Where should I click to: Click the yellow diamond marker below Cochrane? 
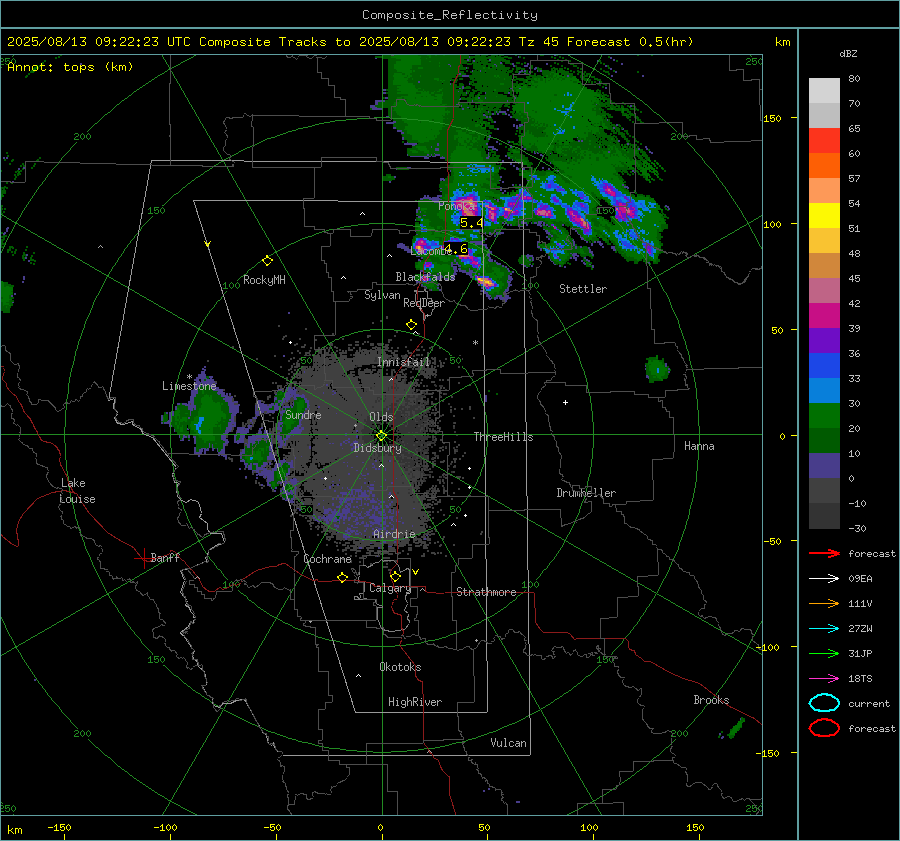tap(342, 577)
